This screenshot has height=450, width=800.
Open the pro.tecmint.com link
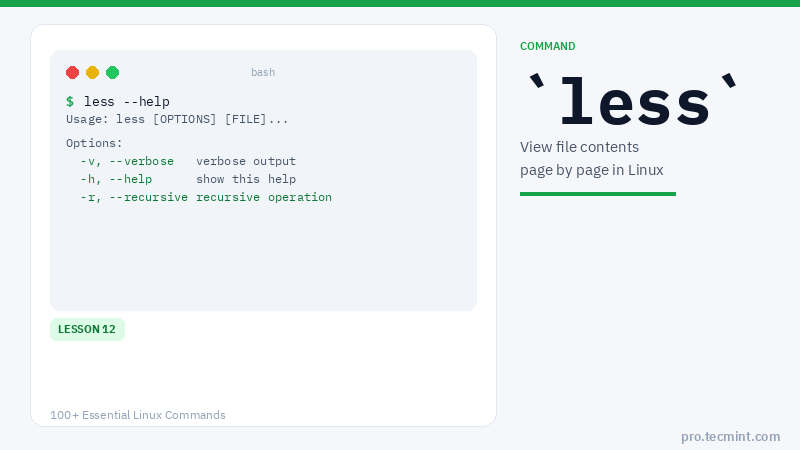pos(730,436)
